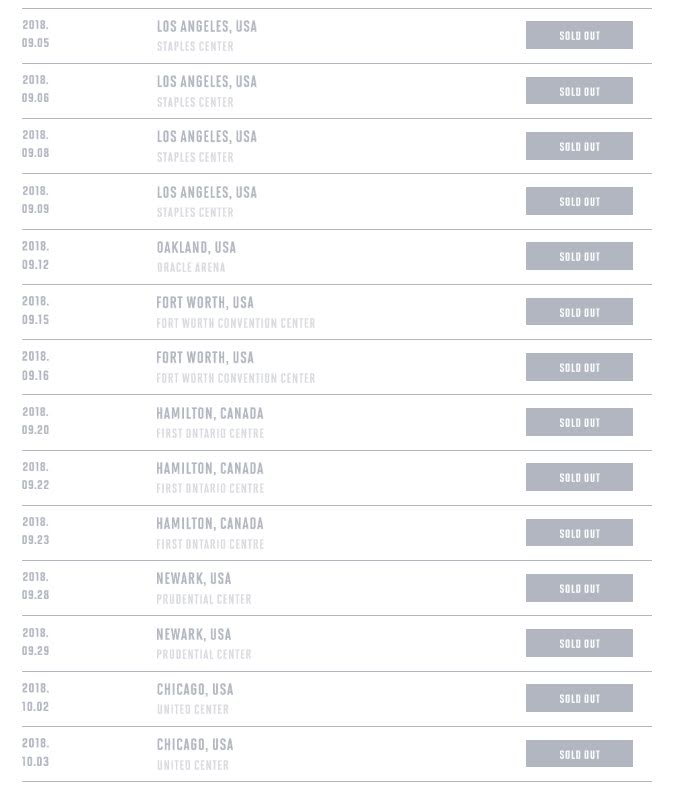Click Hamilton, Canada title for 09.20 show
Image resolution: width=681 pixels, height=793 pixels.
tap(210, 413)
